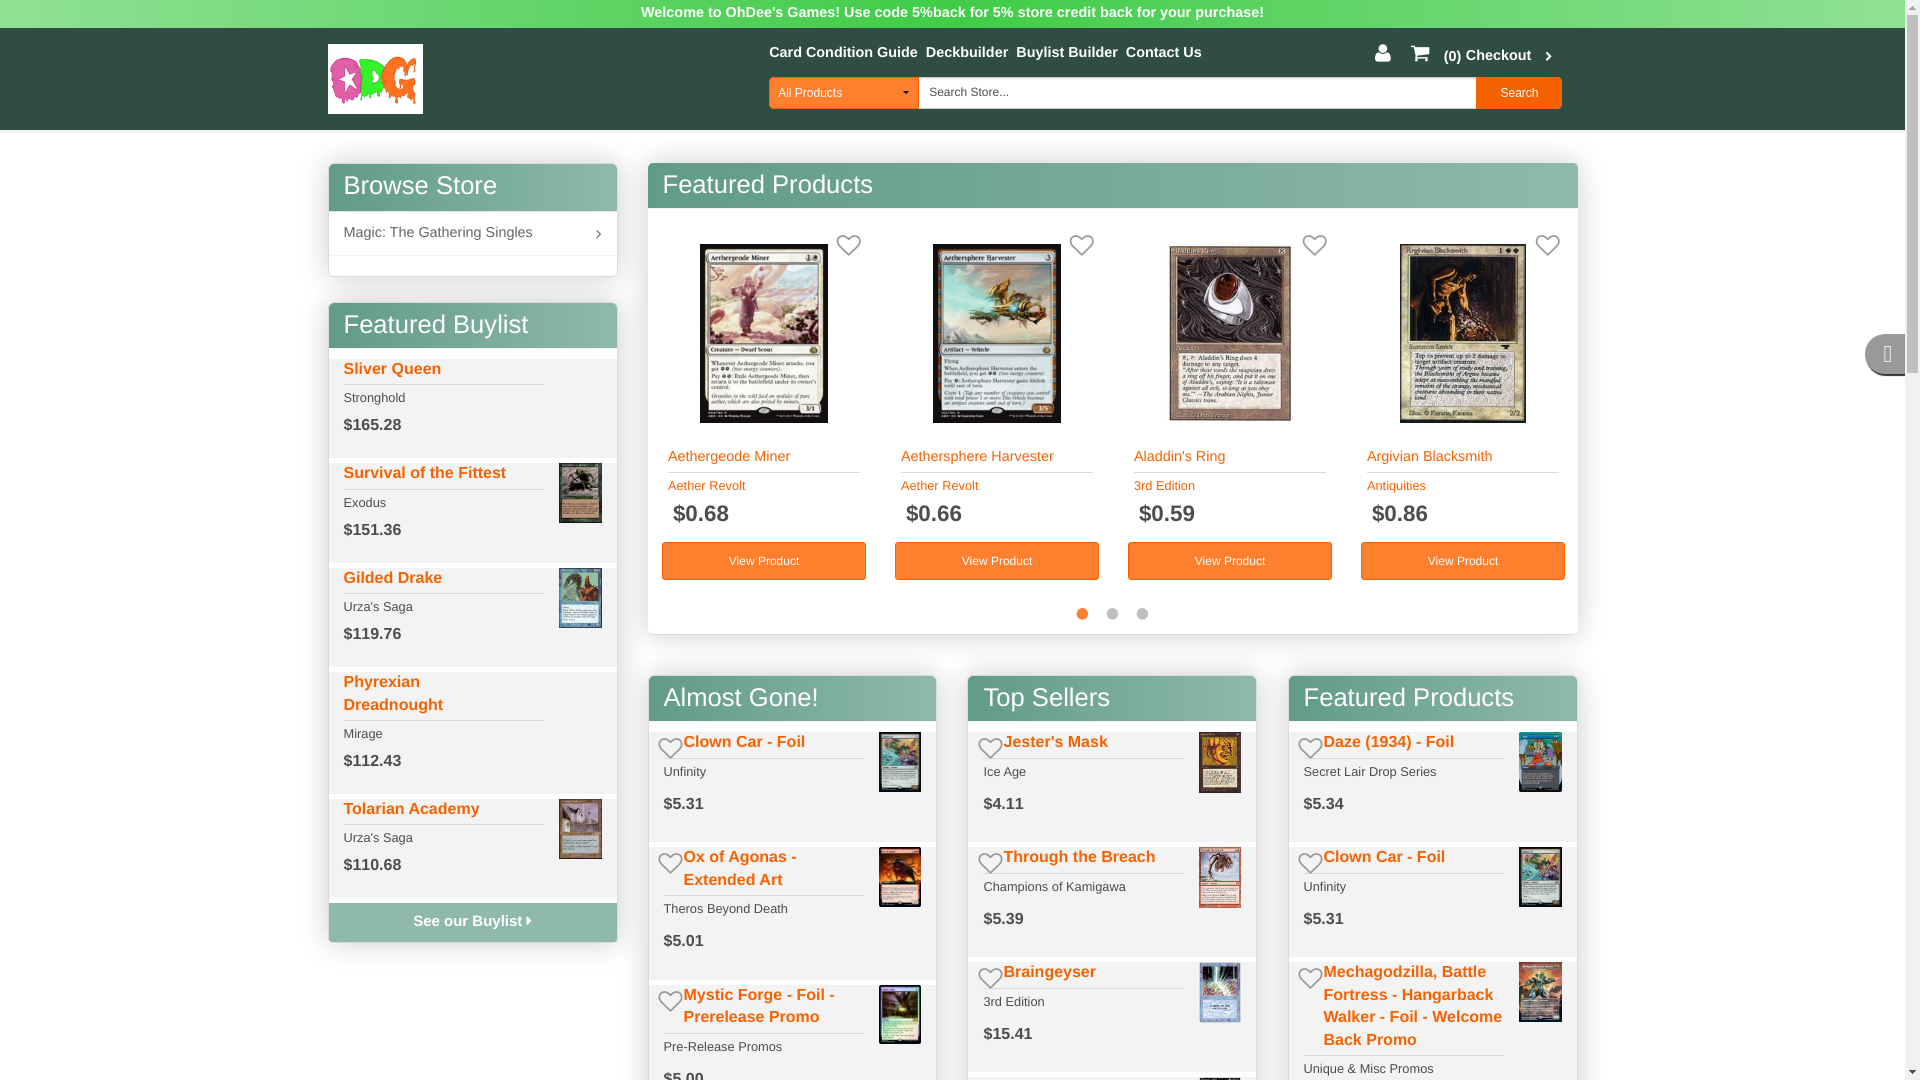This screenshot has height=1080, width=1920.
Task: Add Mystic Forge Prerelease Promo to wishlist
Action: point(670,1000)
